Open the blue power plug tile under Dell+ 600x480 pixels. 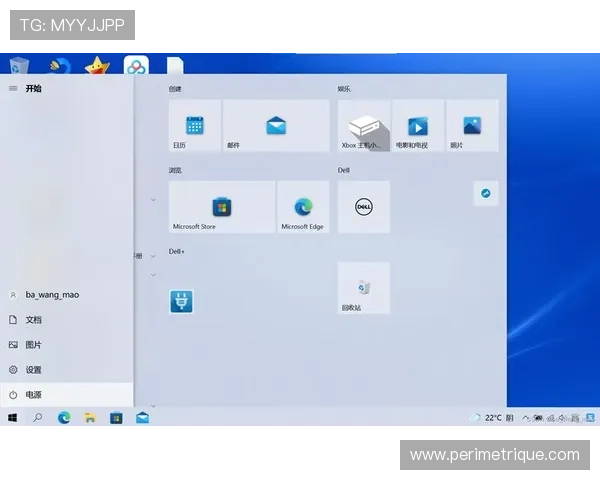coord(181,302)
